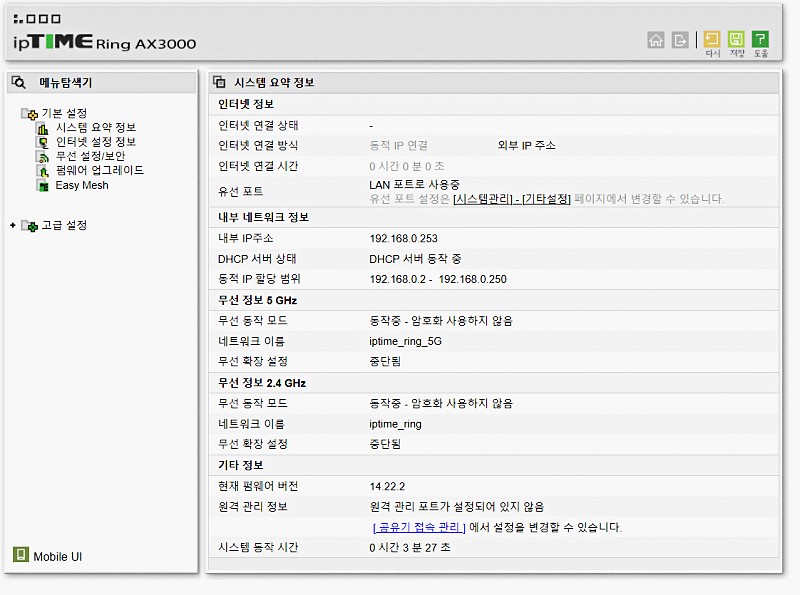Switch to Mobile UI text link
The width and height of the screenshot is (800, 595).
click(x=57, y=556)
